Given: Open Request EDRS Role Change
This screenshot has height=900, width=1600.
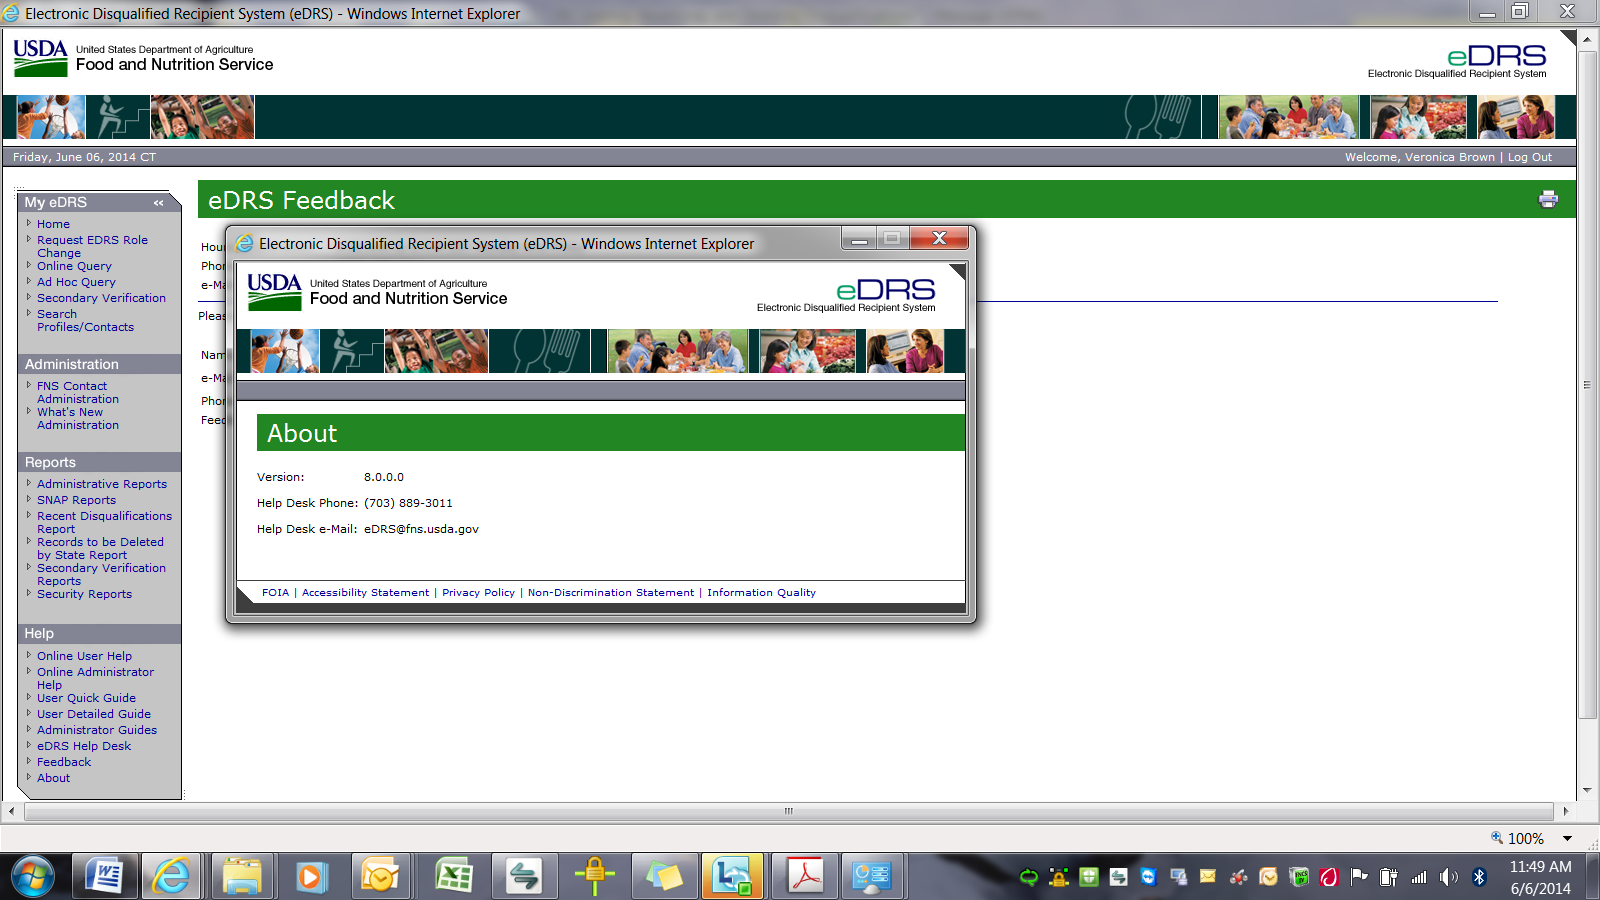Looking at the screenshot, I should click(x=92, y=246).
